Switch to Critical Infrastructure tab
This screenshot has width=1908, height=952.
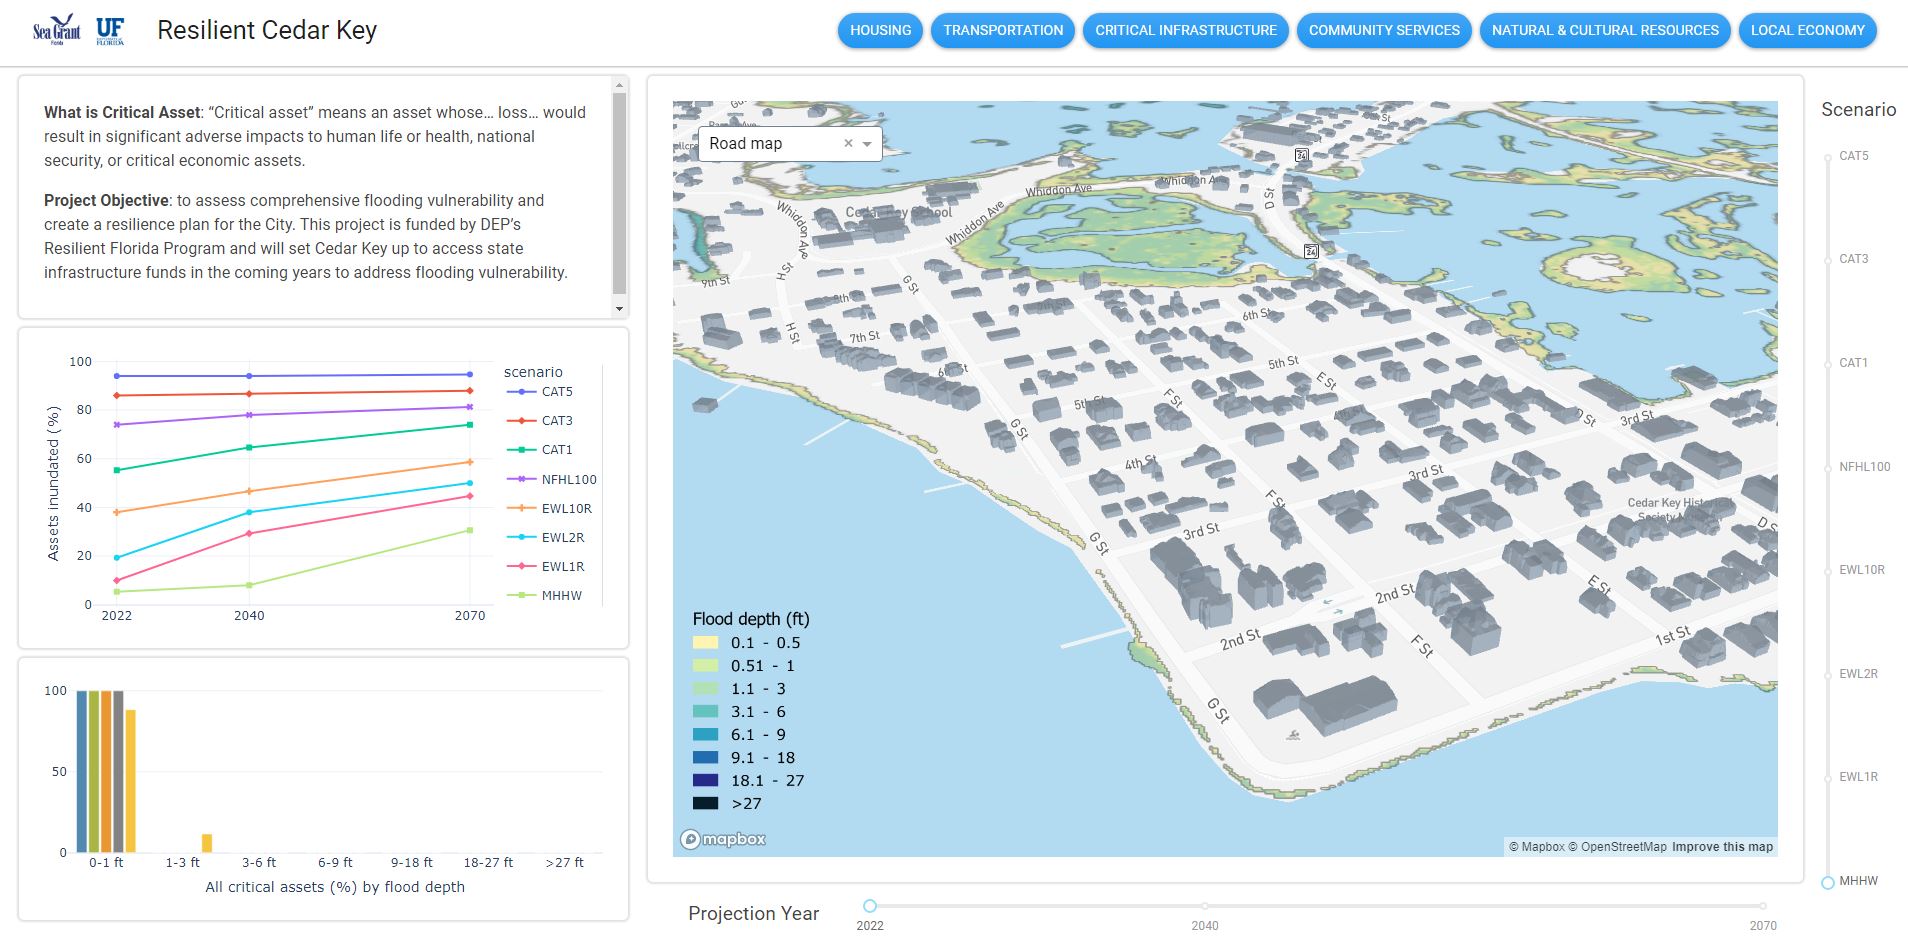pos(1185,30)
